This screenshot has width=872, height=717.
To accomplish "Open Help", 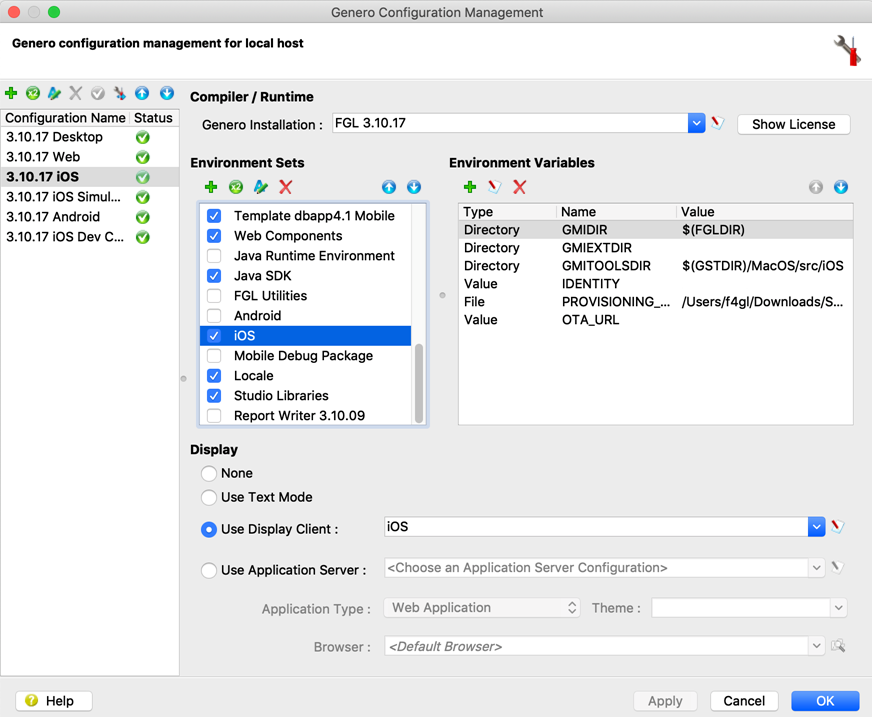I will (54, 700).
